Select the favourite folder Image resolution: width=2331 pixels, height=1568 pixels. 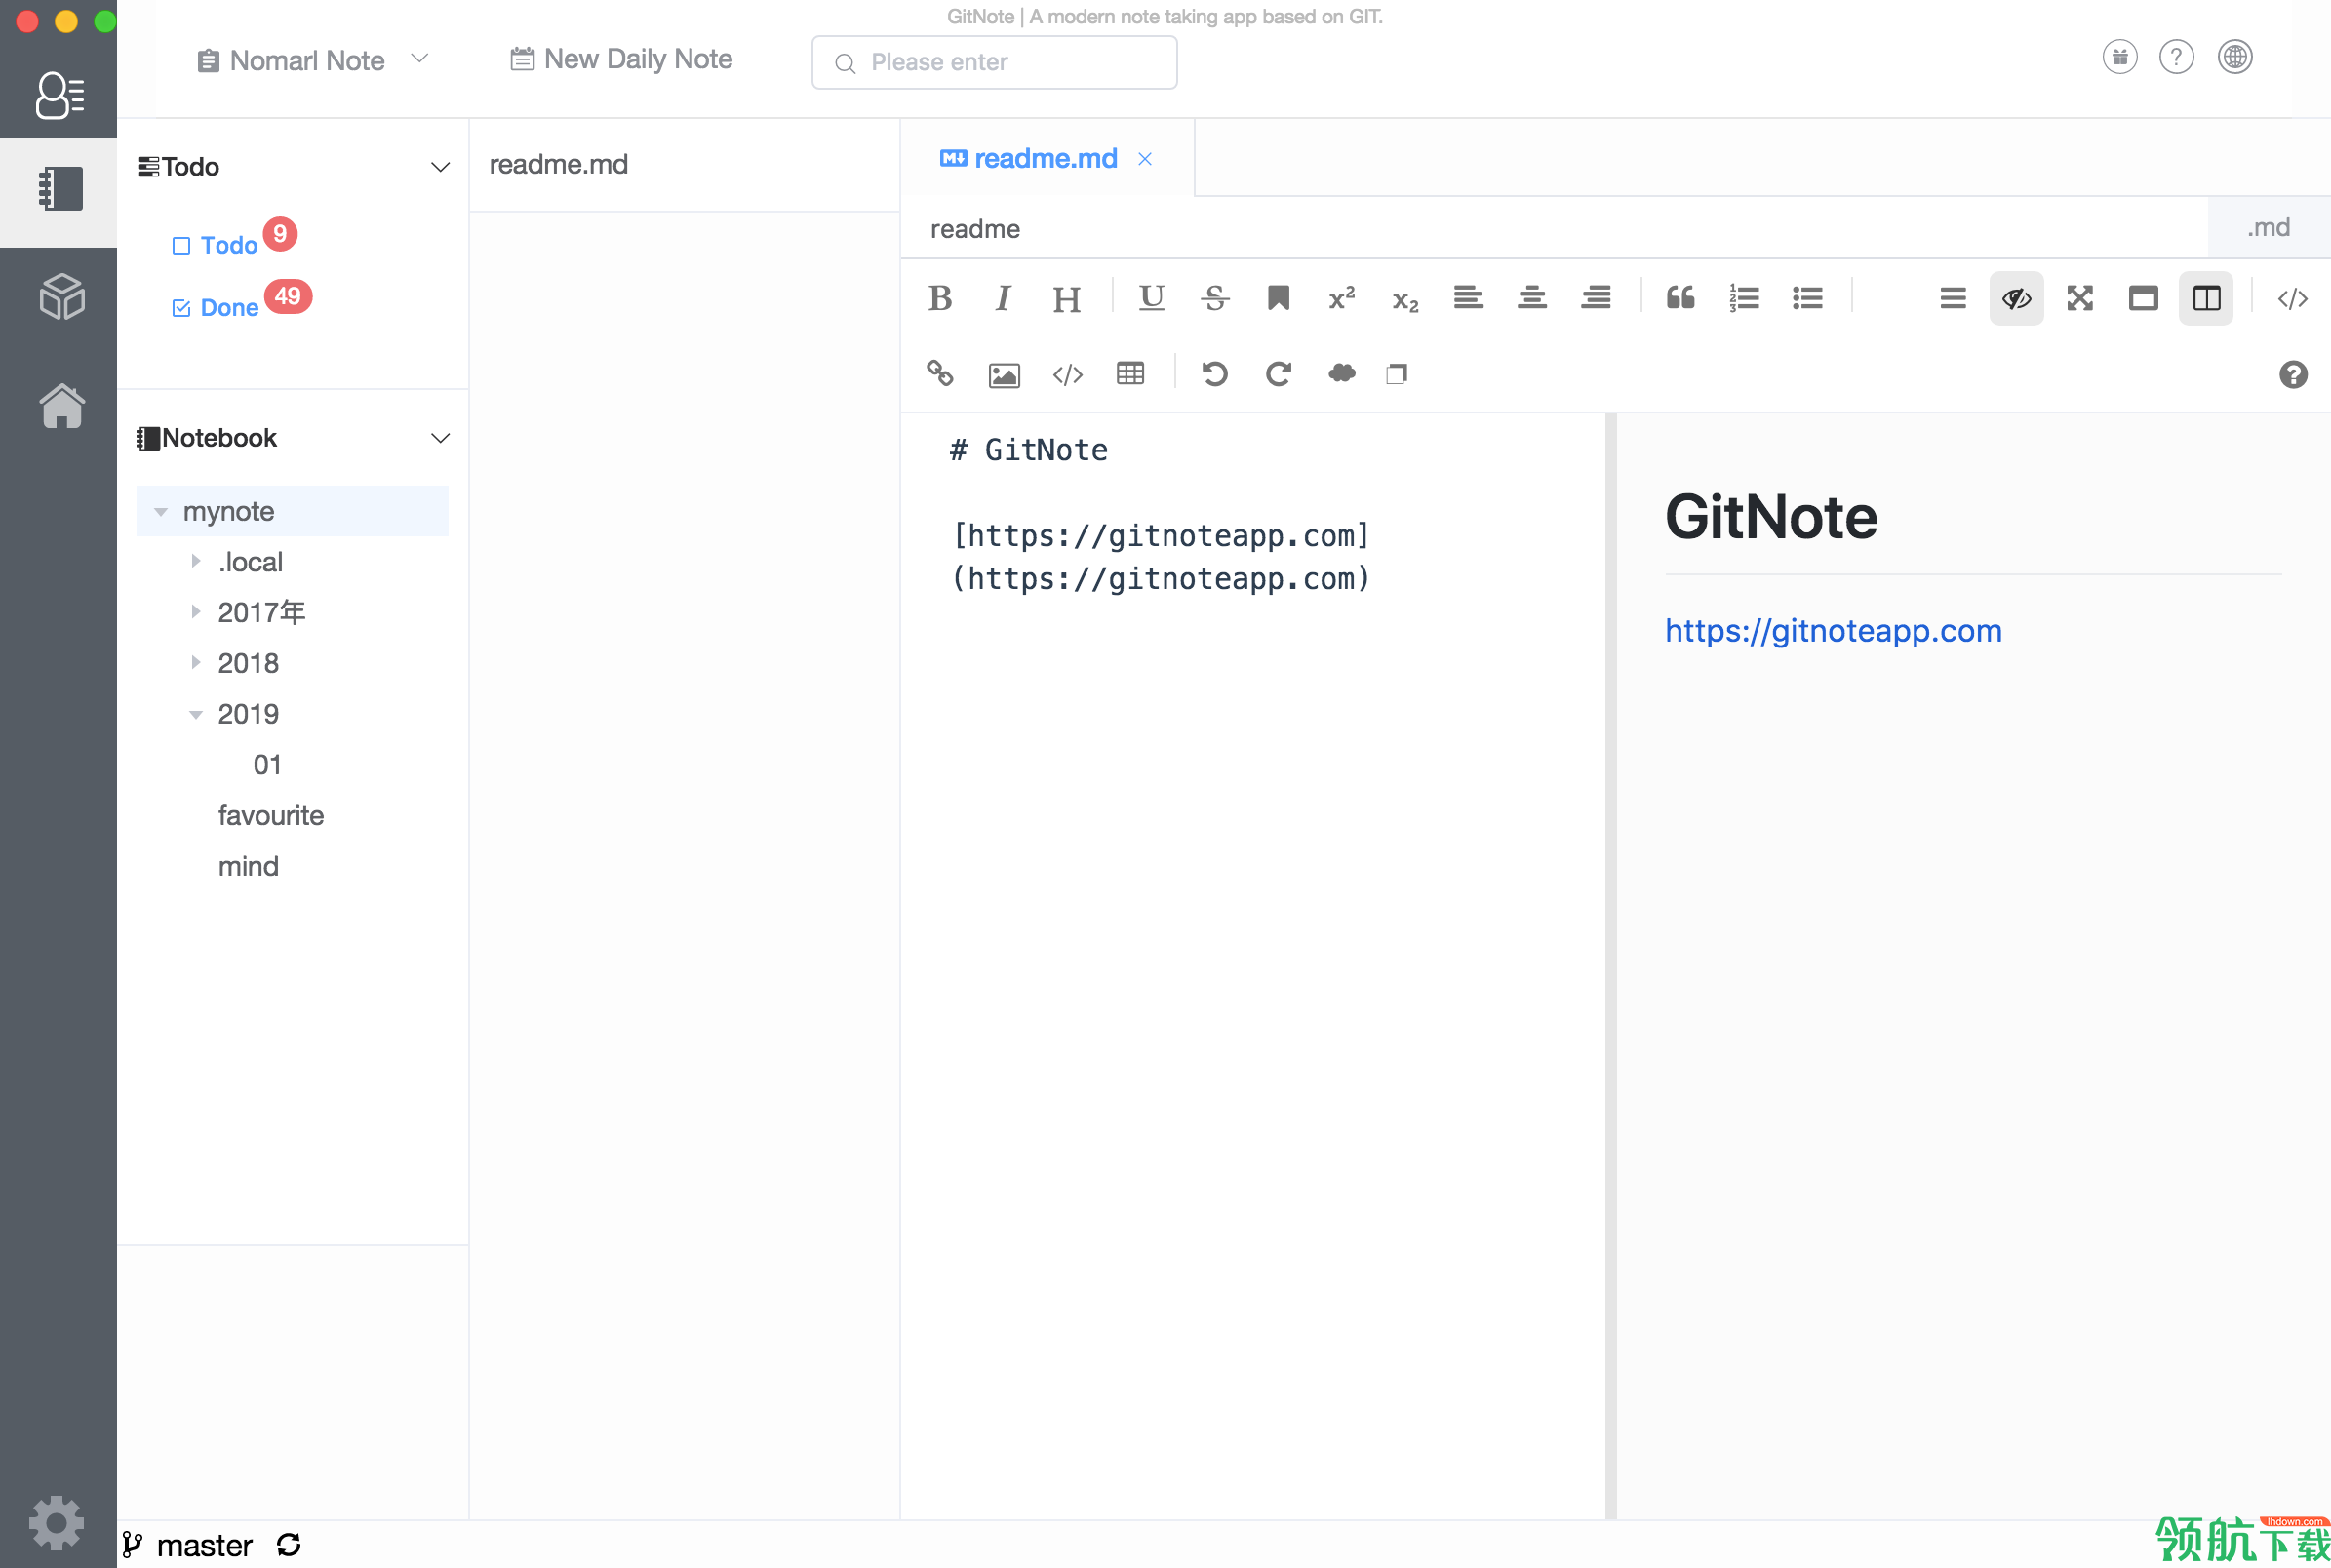(270, 816)
